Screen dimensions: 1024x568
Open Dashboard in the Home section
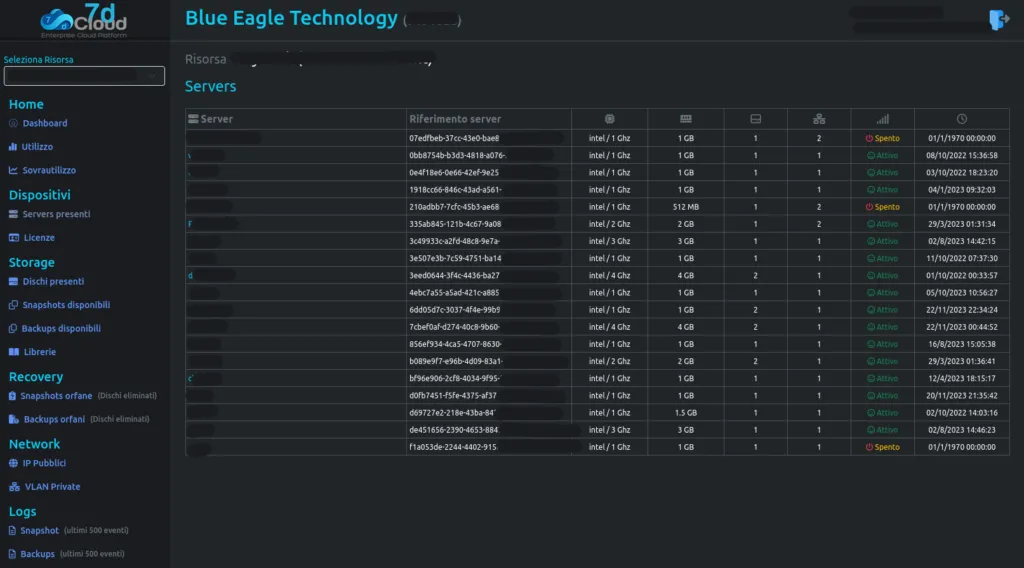(44, 123)
